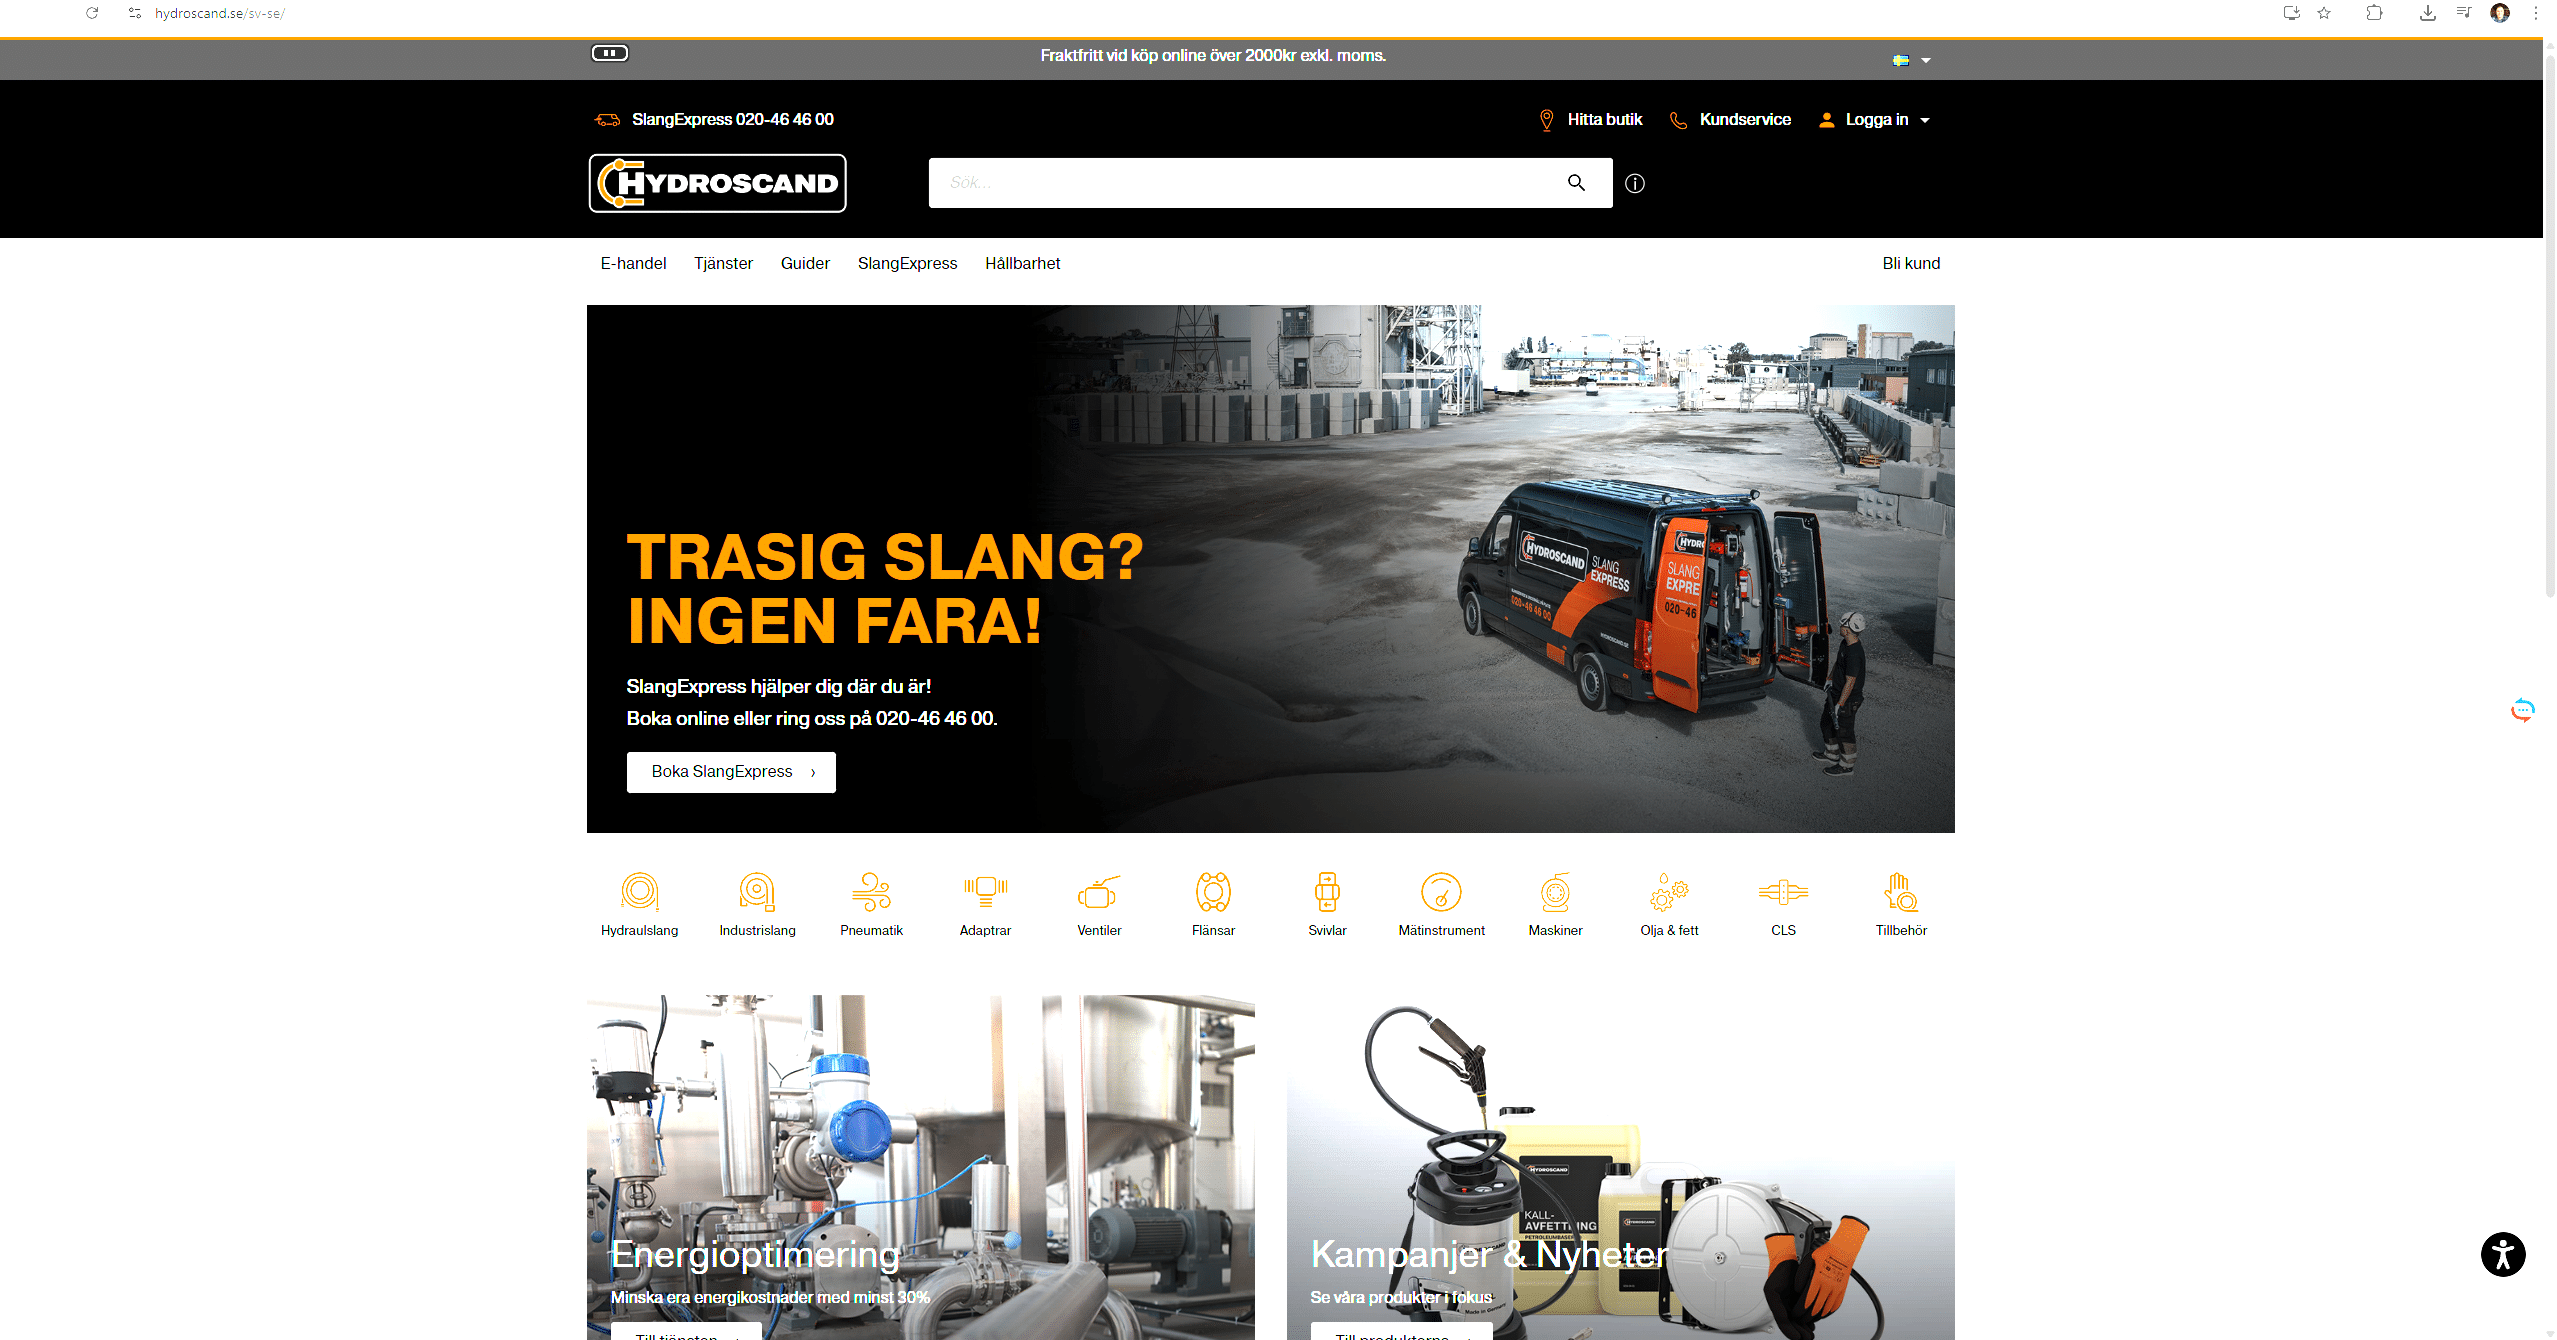2557x1340 pixels.
Task: Open the chat widget icon
Action: point(2522,710)
